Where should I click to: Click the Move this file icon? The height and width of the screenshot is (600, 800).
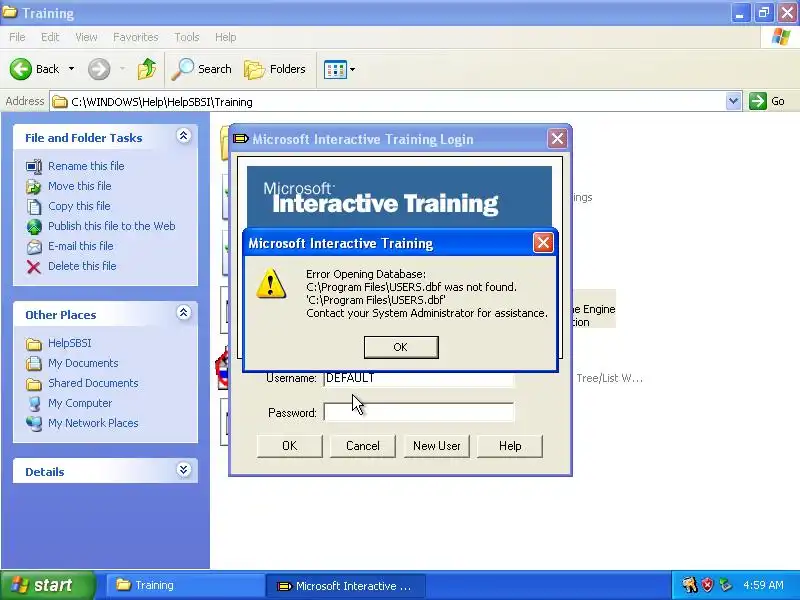point(34,187)
